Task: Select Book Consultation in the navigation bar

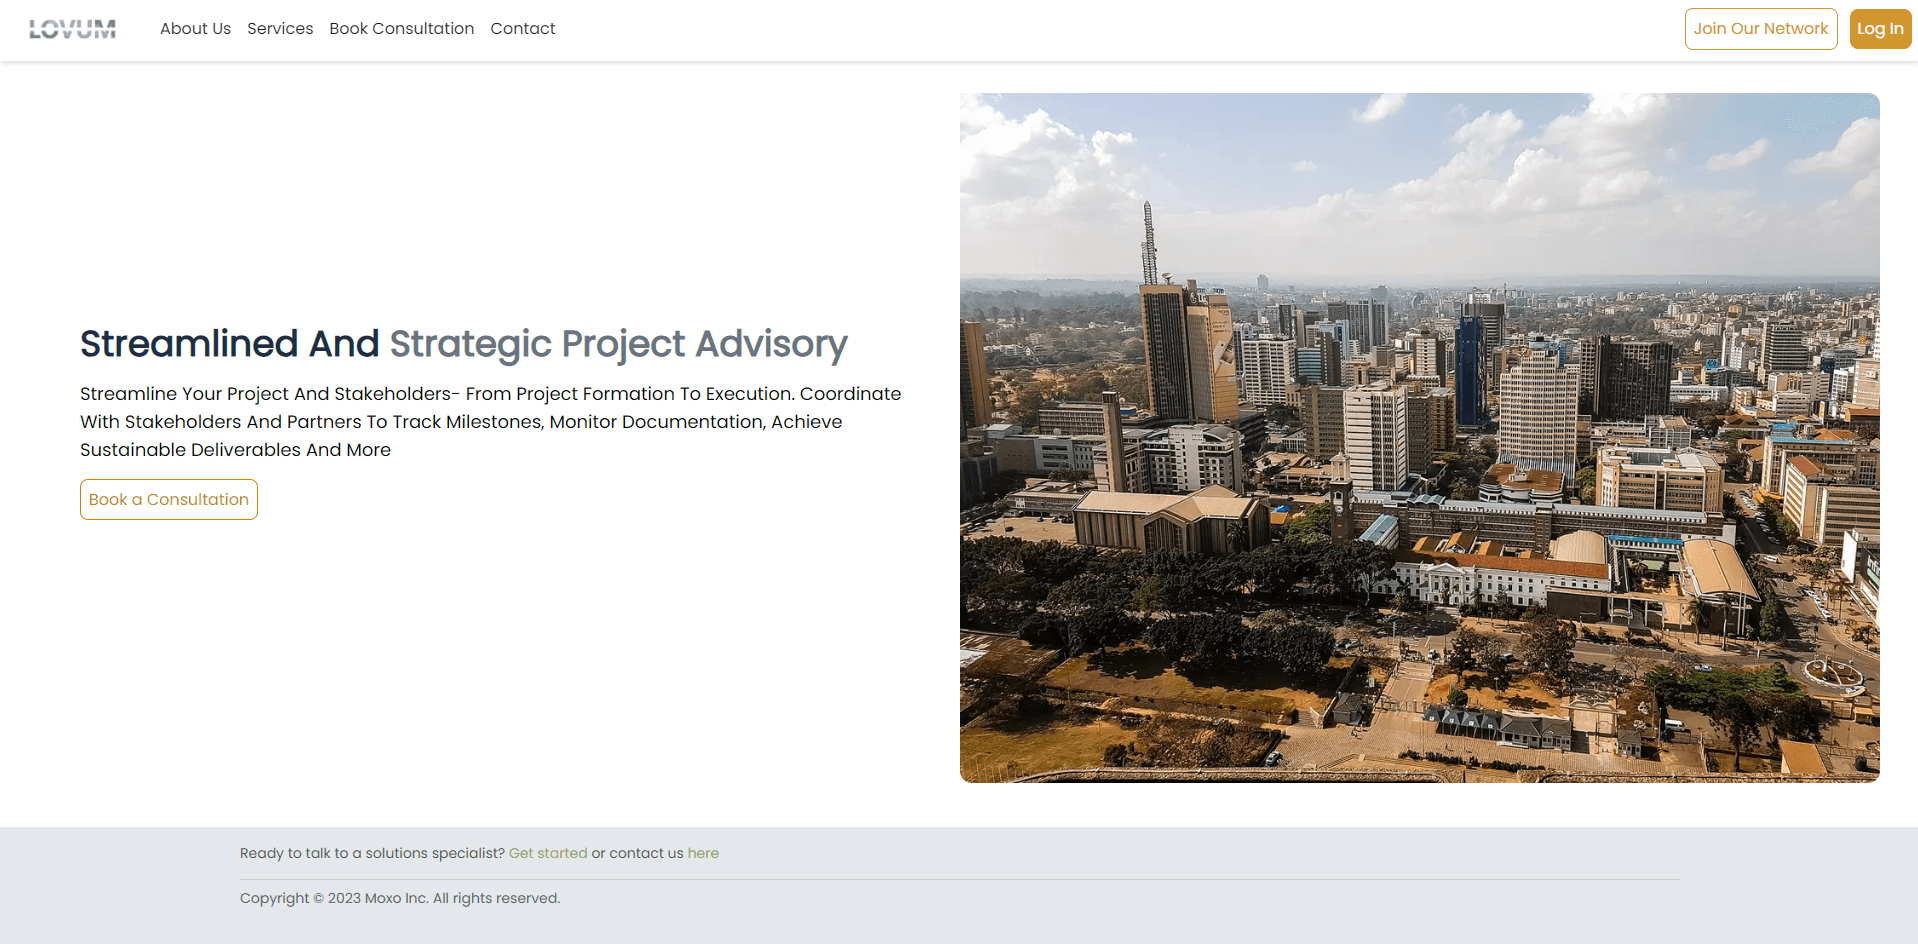Action: coord(401,29)
